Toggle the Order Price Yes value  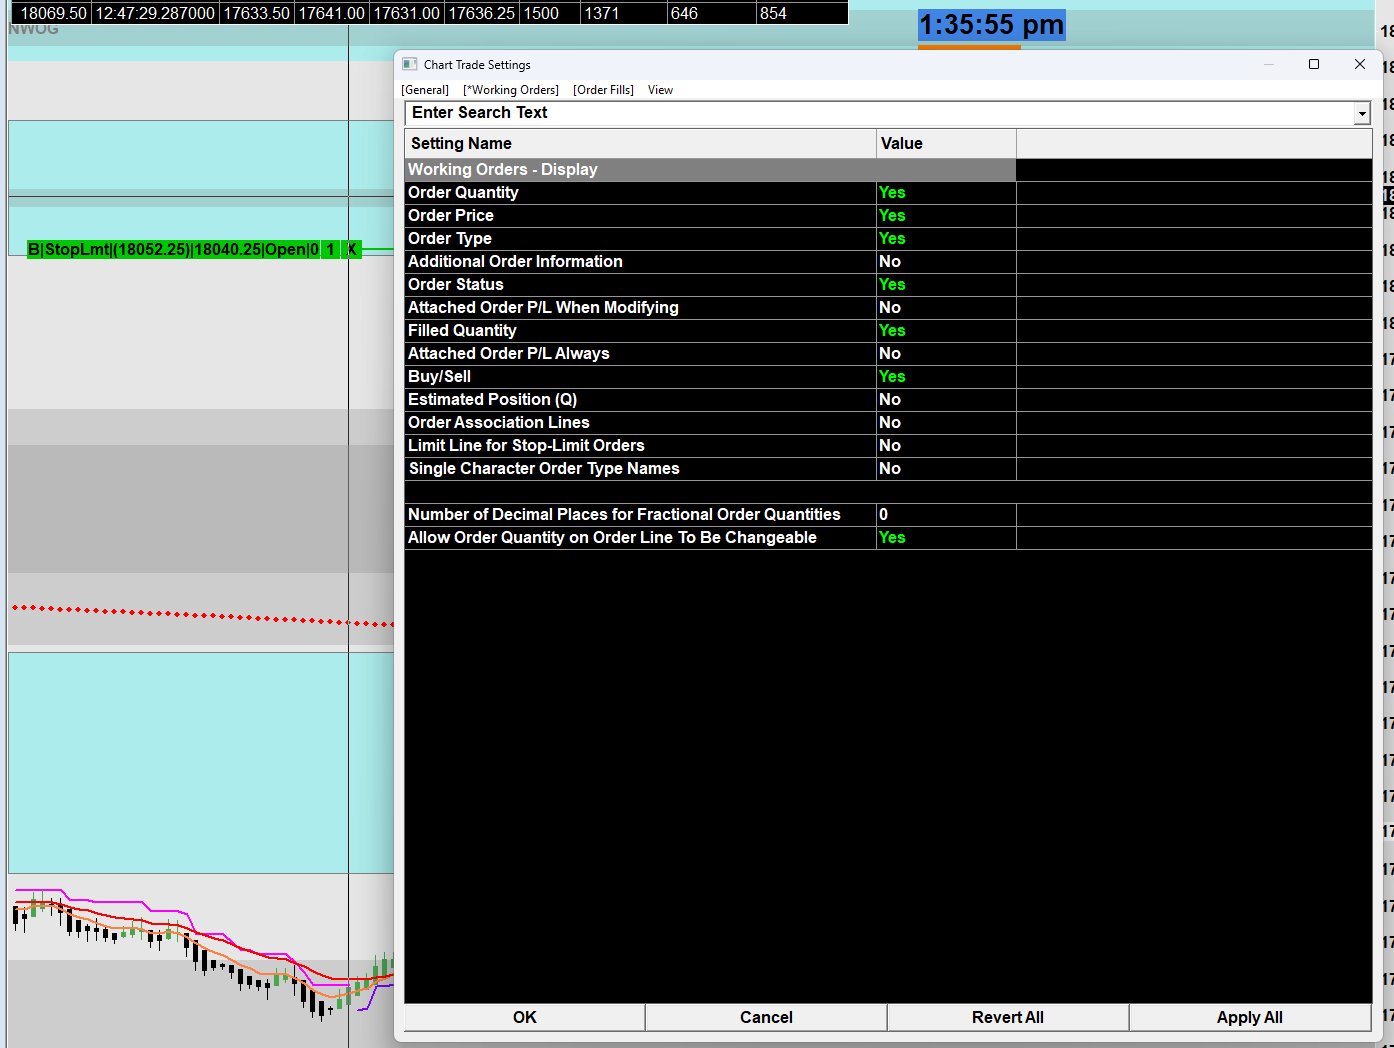946,216
